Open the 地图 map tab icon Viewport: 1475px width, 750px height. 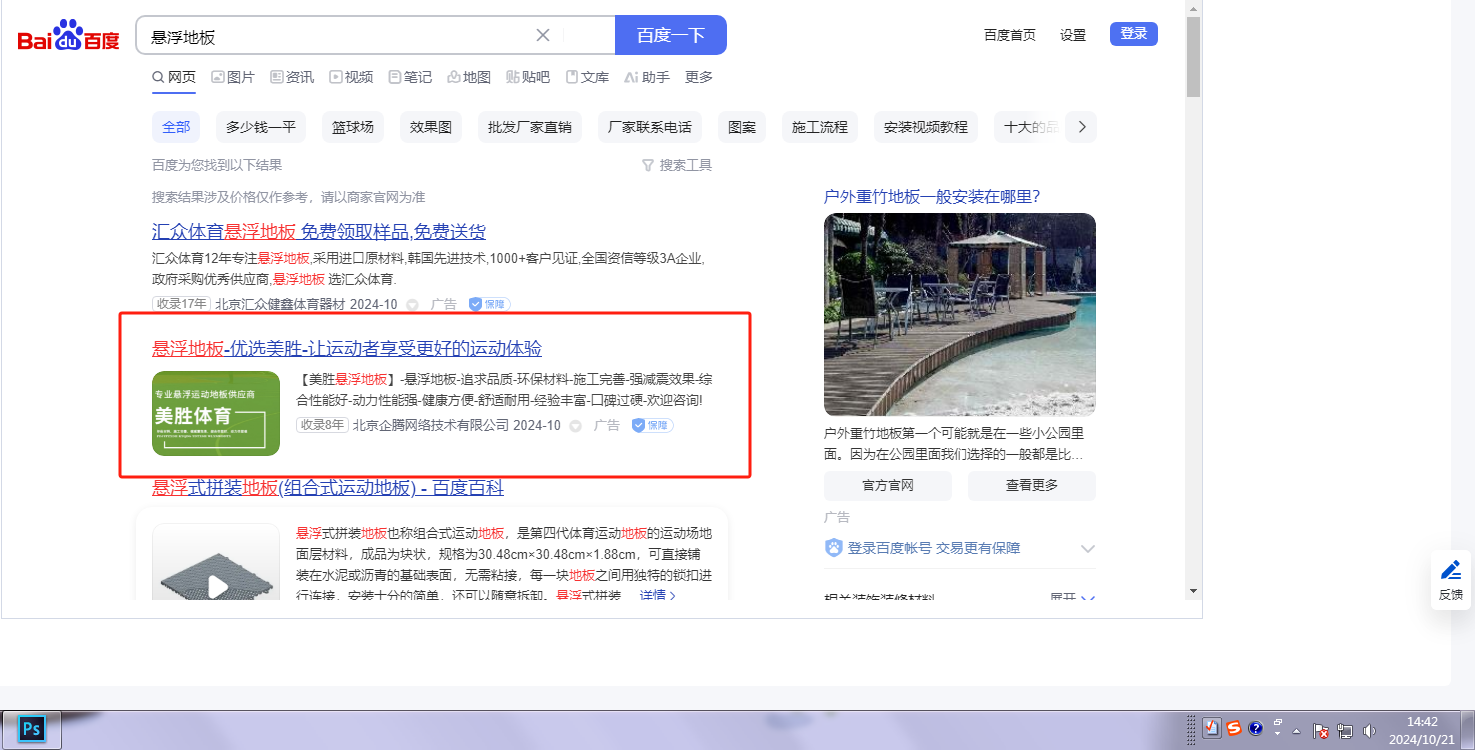pyautogui.click(x=454, y=77)
